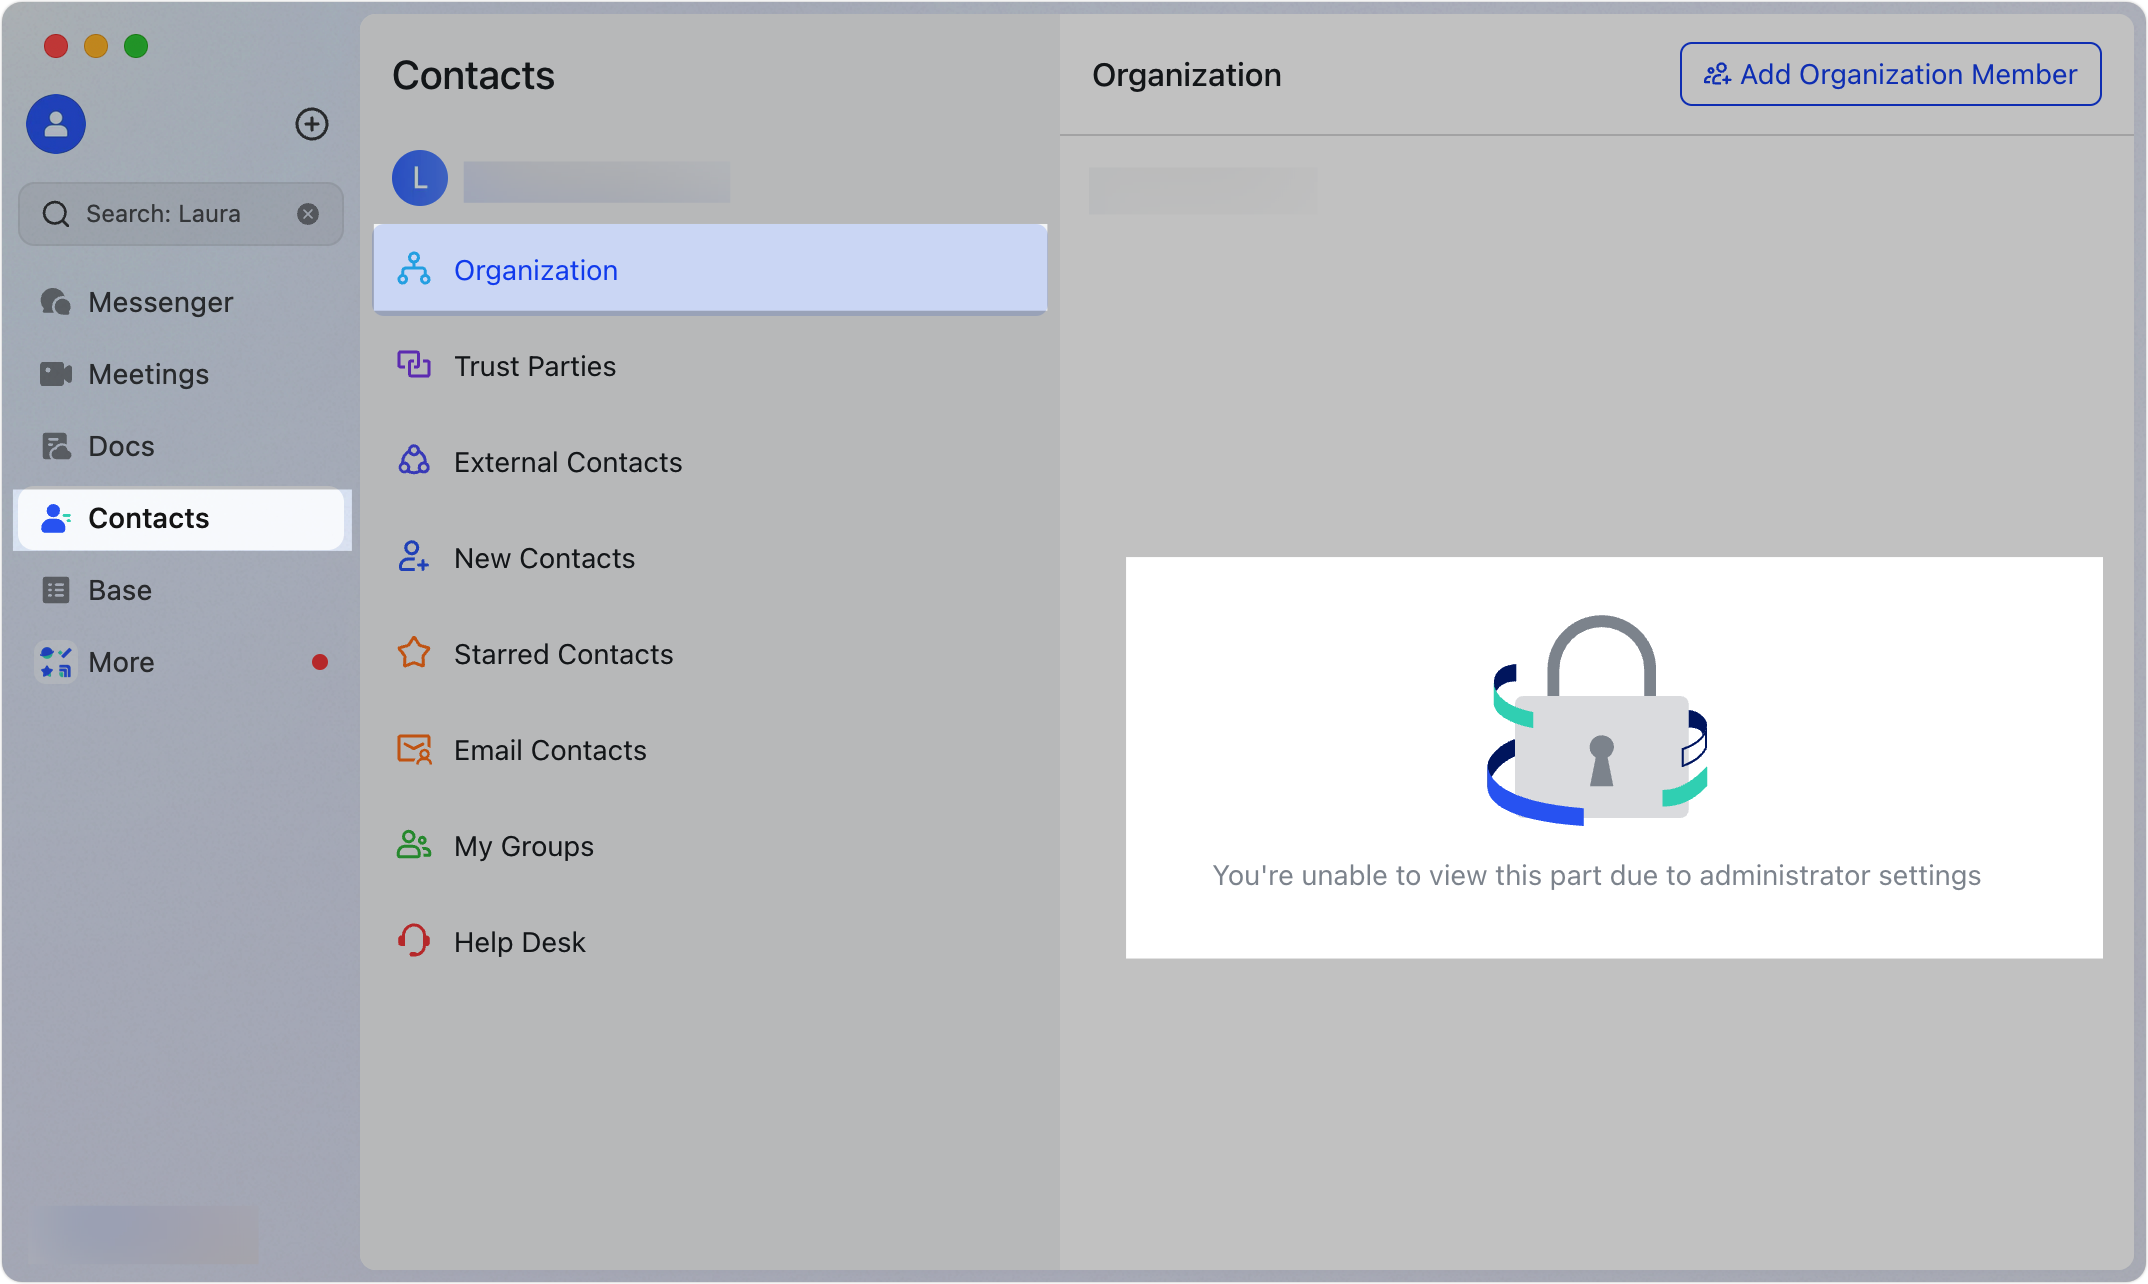Open the Help Desk contacts
The image size is (2148, 1284).
pyautogui.click(x=519, y=941)
